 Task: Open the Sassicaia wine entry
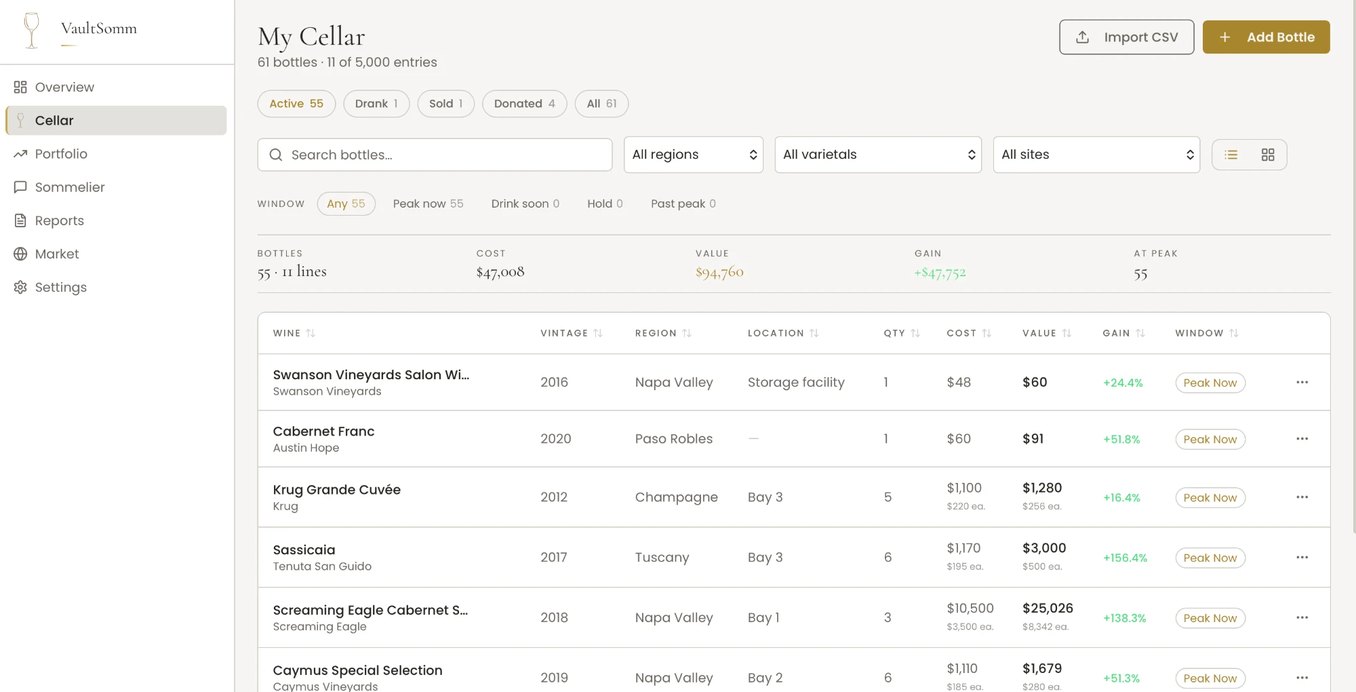tap(304, 550)
